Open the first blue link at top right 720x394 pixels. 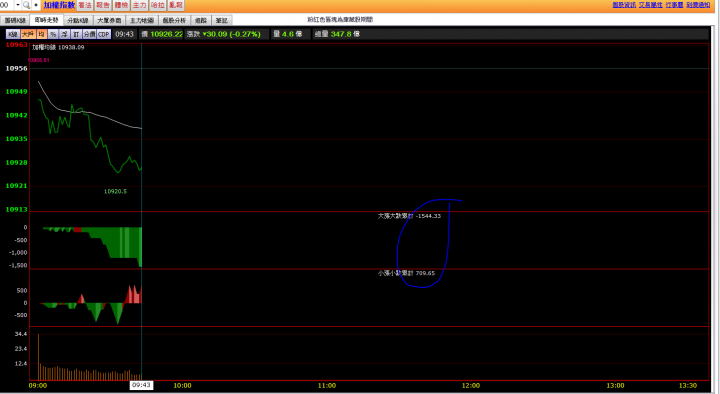pyautogui.click(x=624, y=5)
